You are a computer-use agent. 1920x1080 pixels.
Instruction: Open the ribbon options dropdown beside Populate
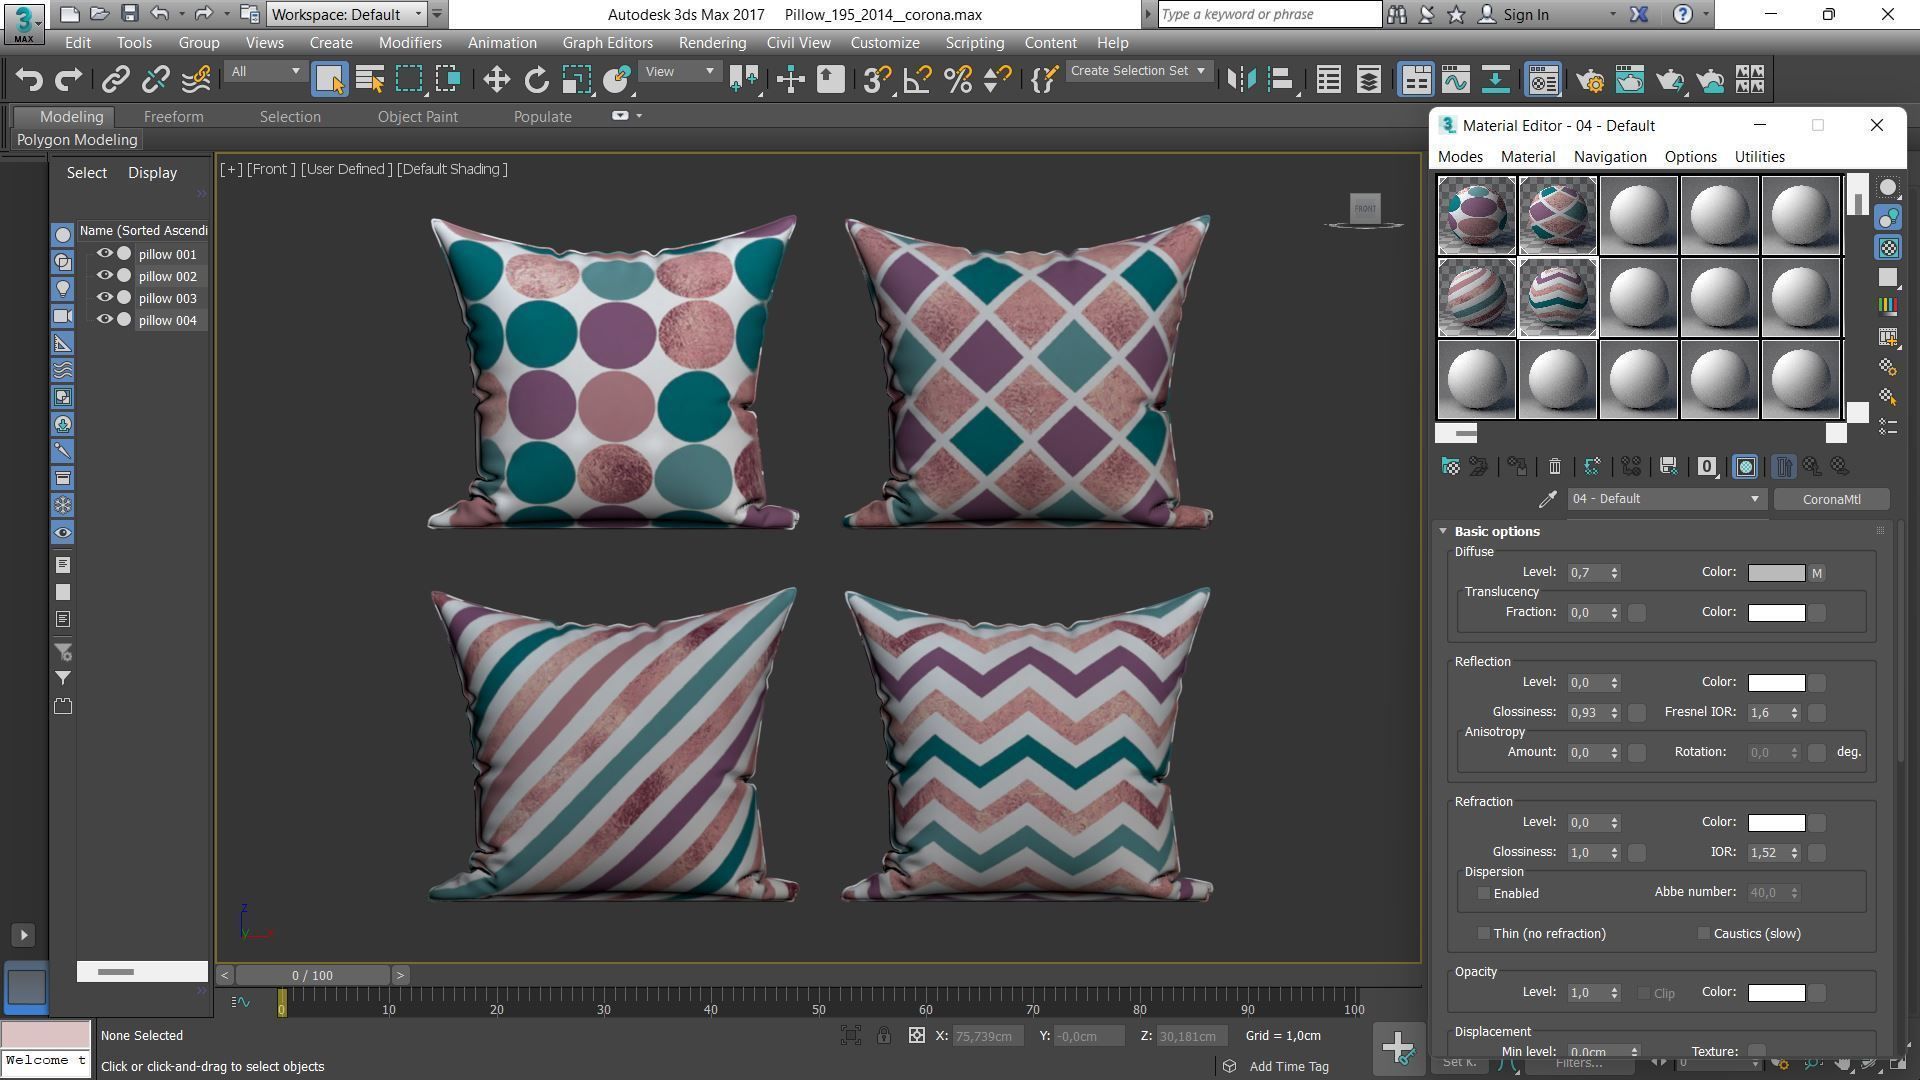(x=639, y=116)
